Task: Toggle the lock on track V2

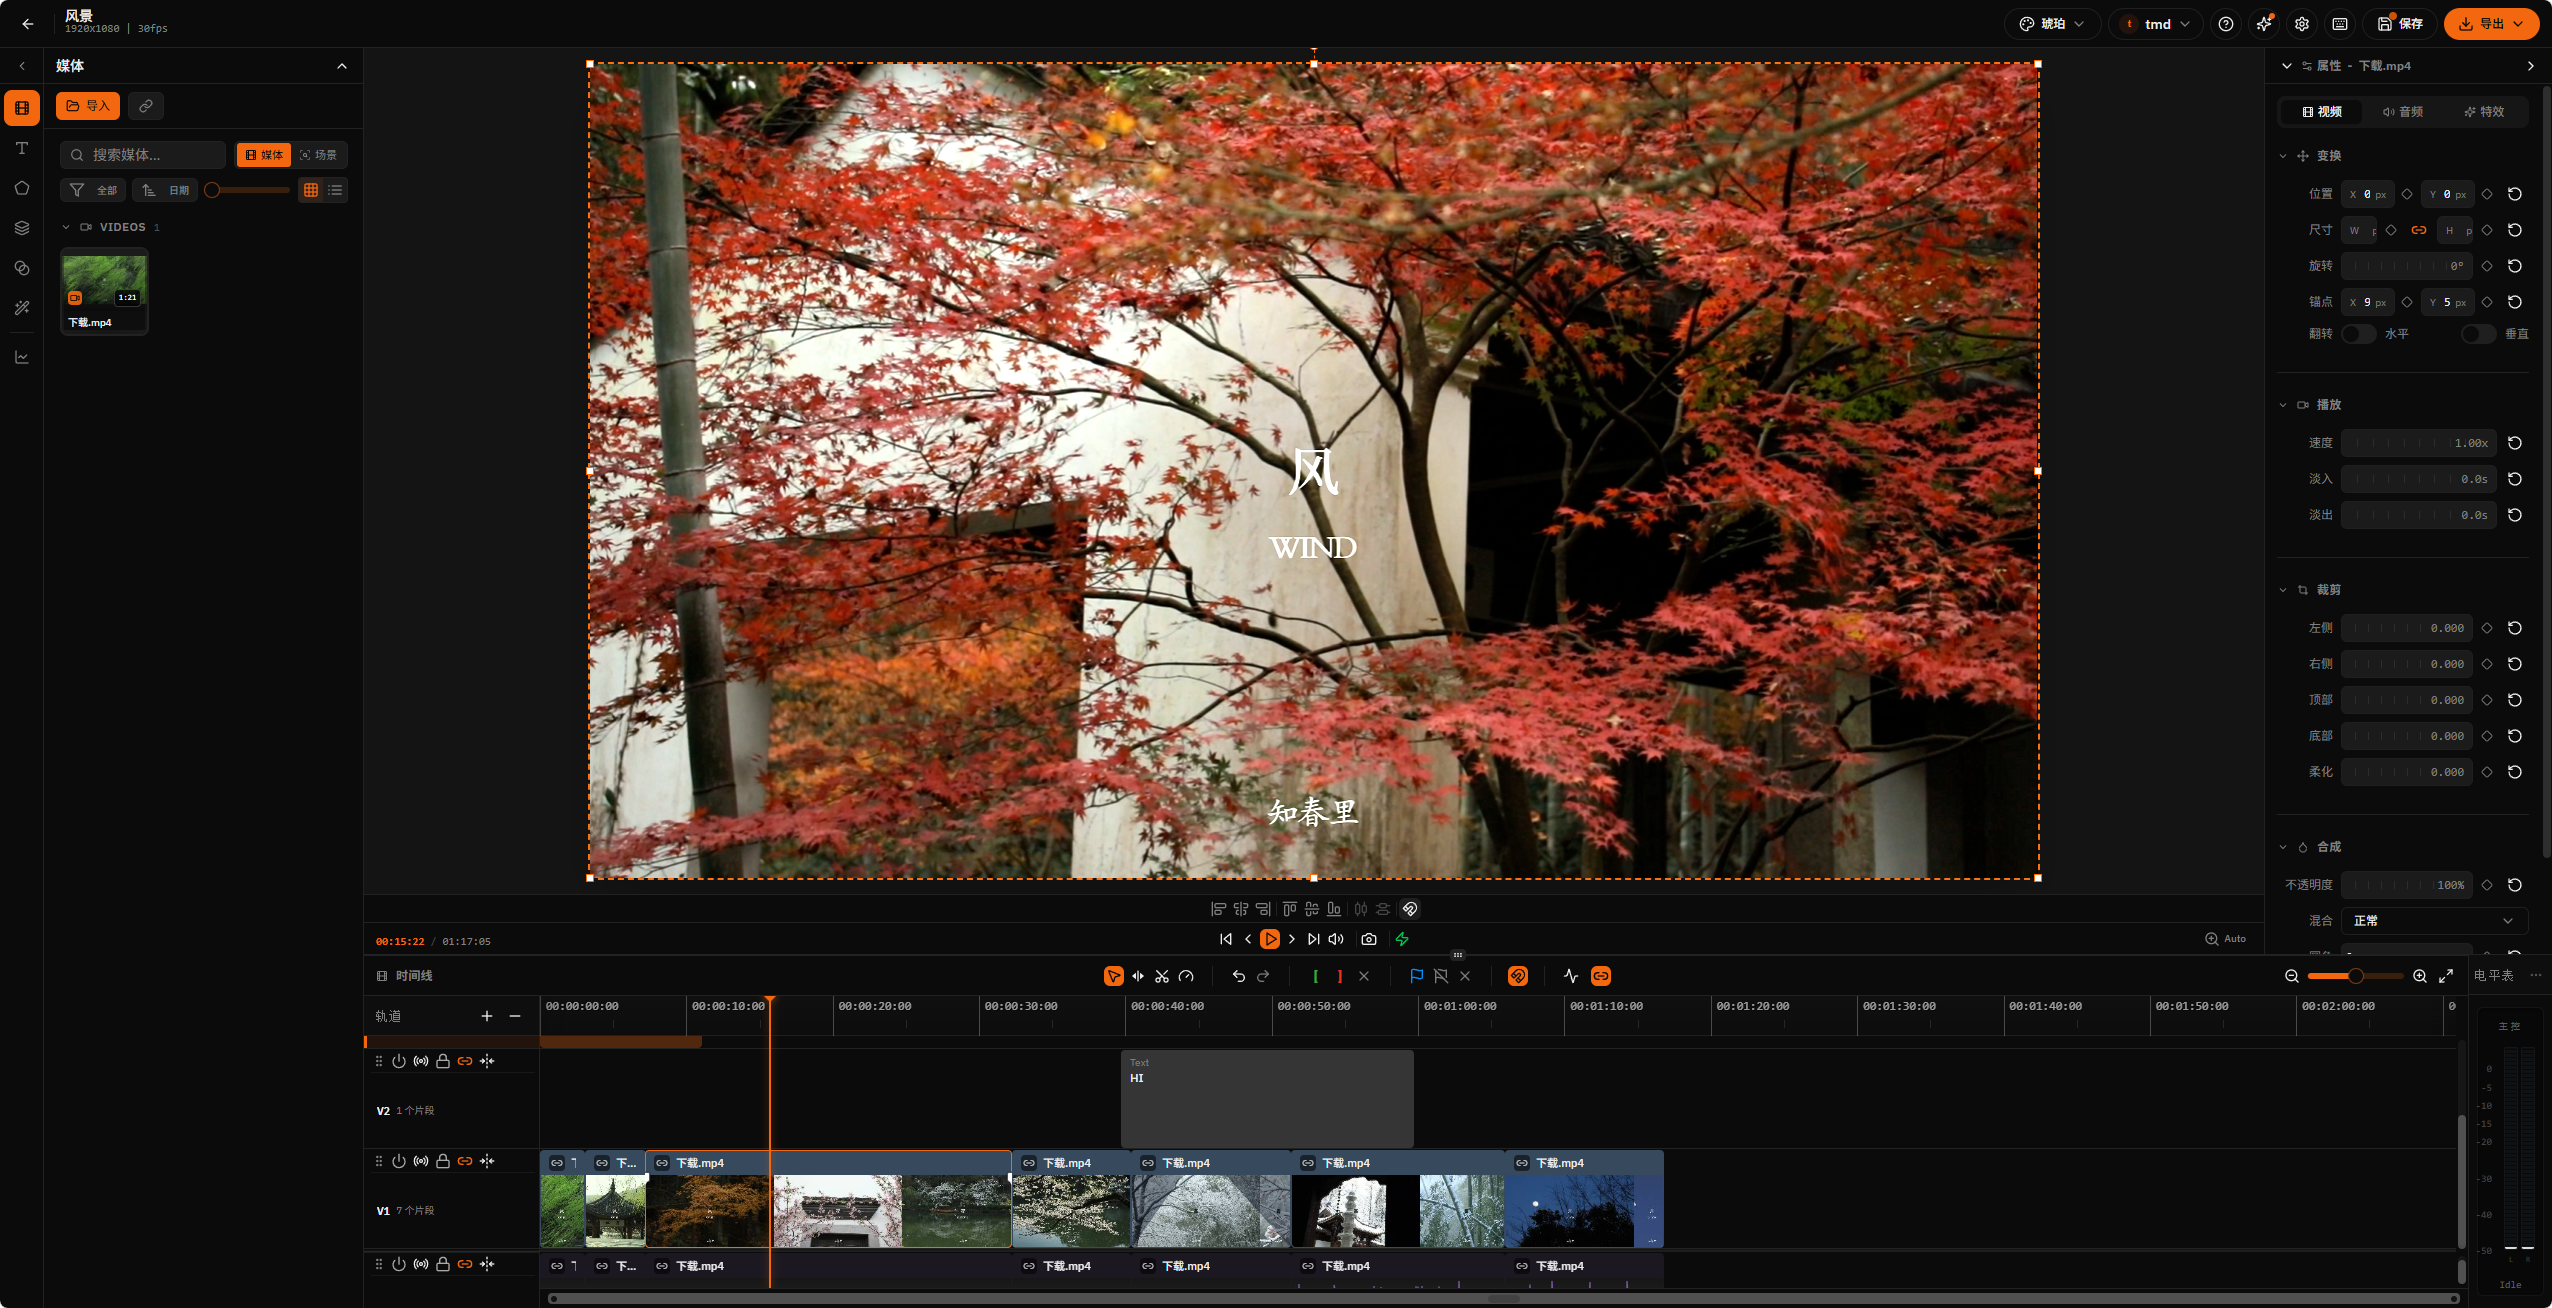Action: tap(443, 1061)
